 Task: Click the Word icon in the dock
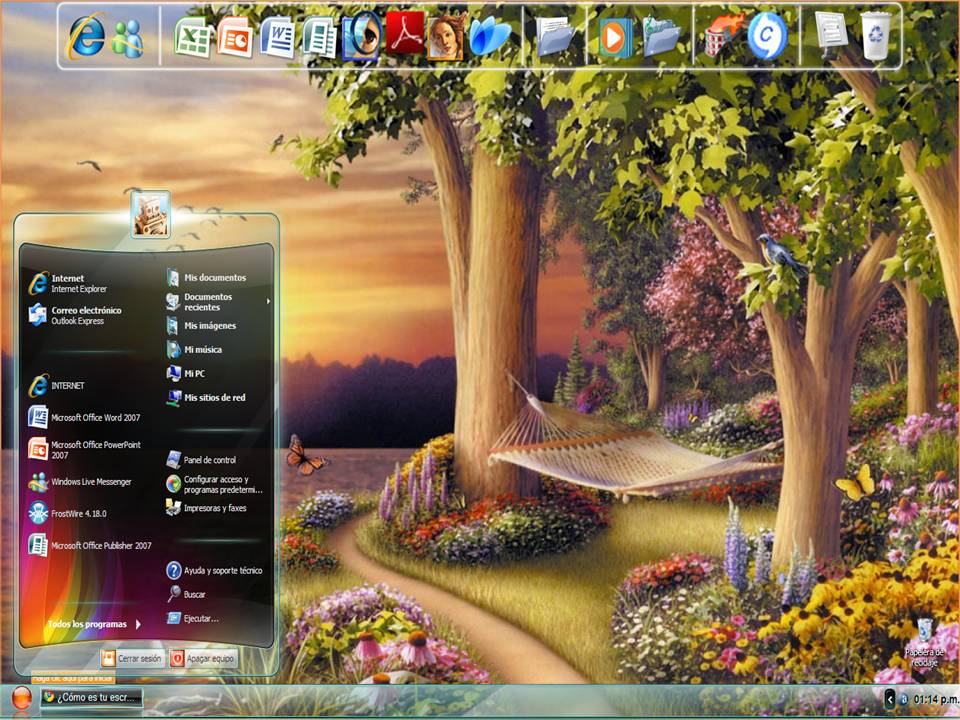(277, 37)
